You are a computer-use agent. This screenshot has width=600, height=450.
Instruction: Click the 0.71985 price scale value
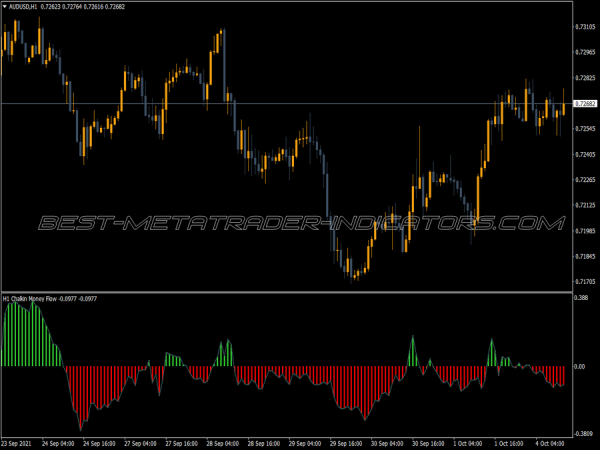[x=585, y=231]
